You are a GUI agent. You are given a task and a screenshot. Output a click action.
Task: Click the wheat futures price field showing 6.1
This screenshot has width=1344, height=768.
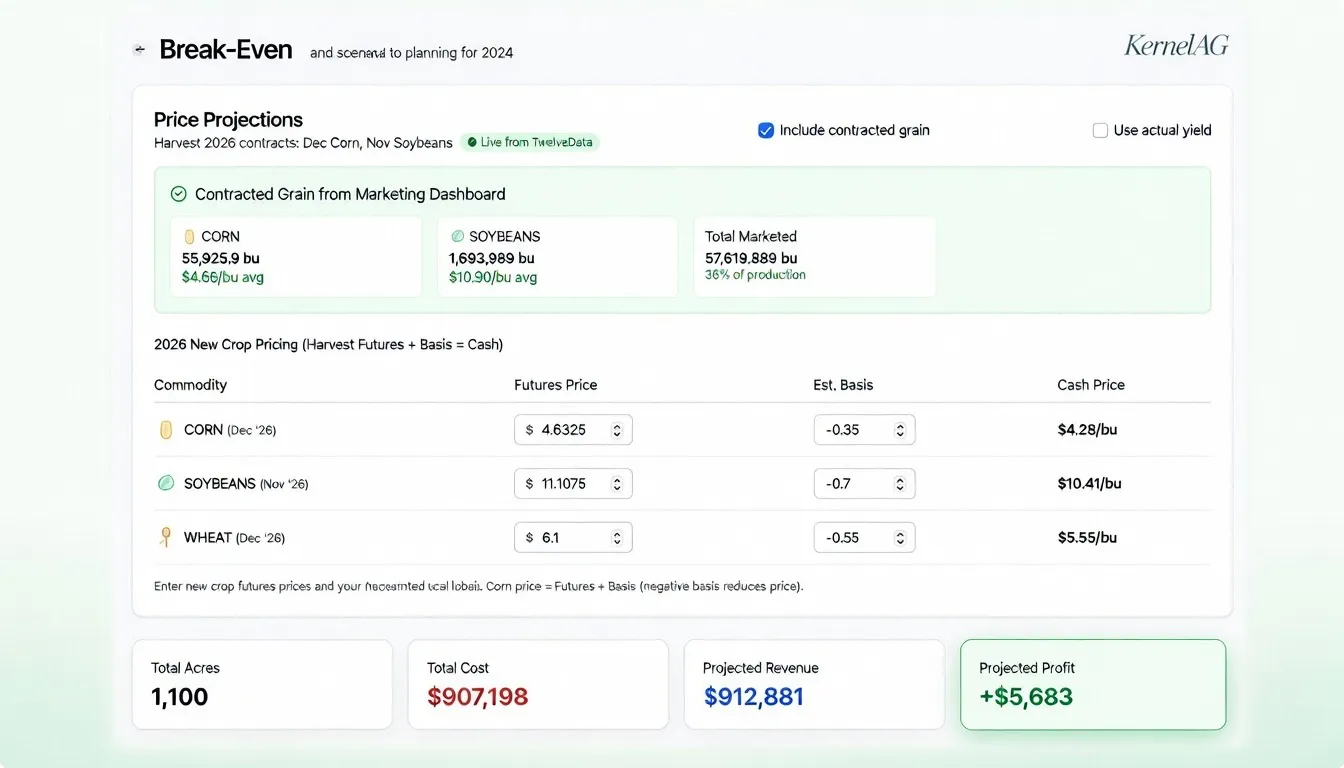565,538
